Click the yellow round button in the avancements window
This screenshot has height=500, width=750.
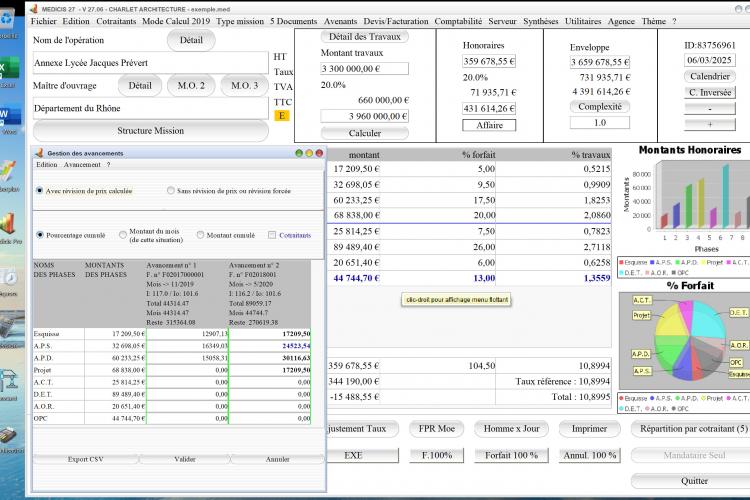click(309, 153)
